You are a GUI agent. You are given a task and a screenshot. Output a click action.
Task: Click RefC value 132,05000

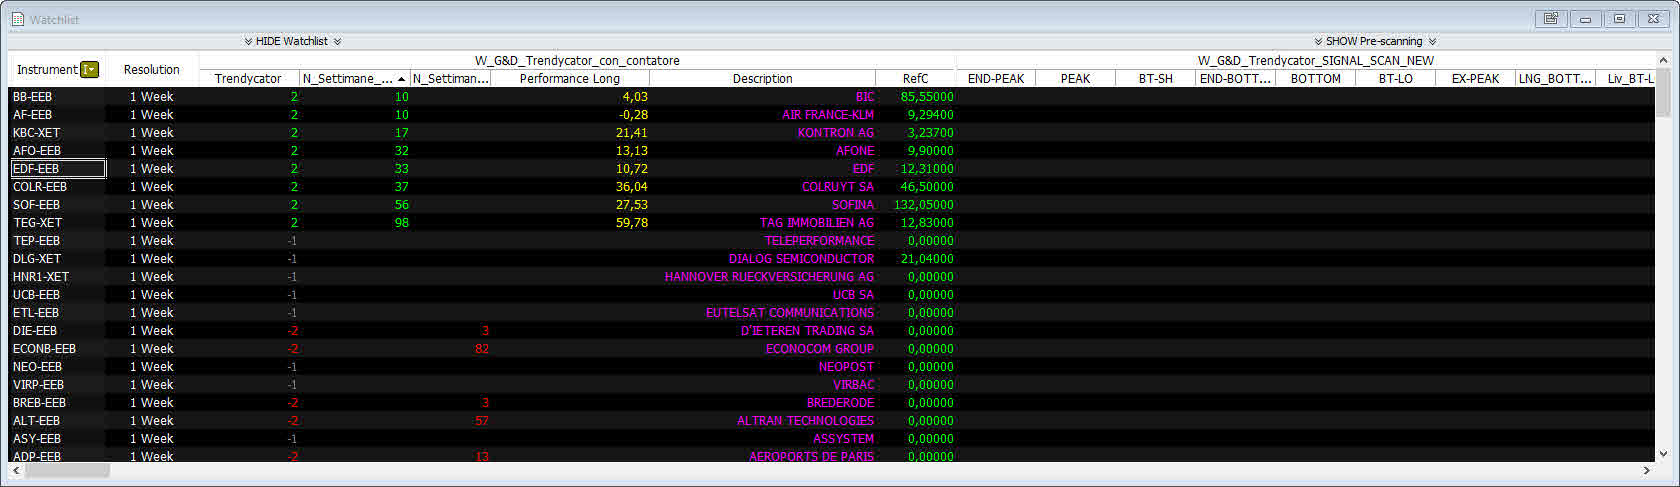[x=923, y=205]
